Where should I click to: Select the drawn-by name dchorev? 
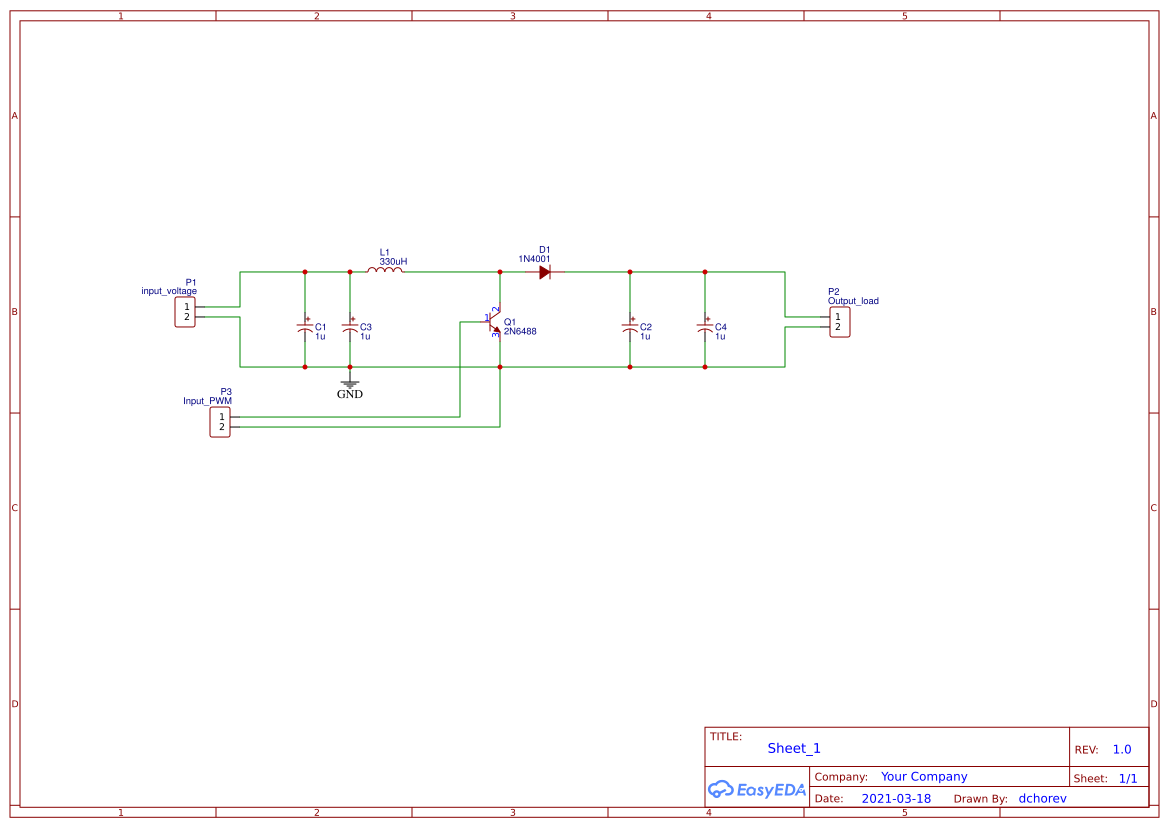[x=1042, y=798]
